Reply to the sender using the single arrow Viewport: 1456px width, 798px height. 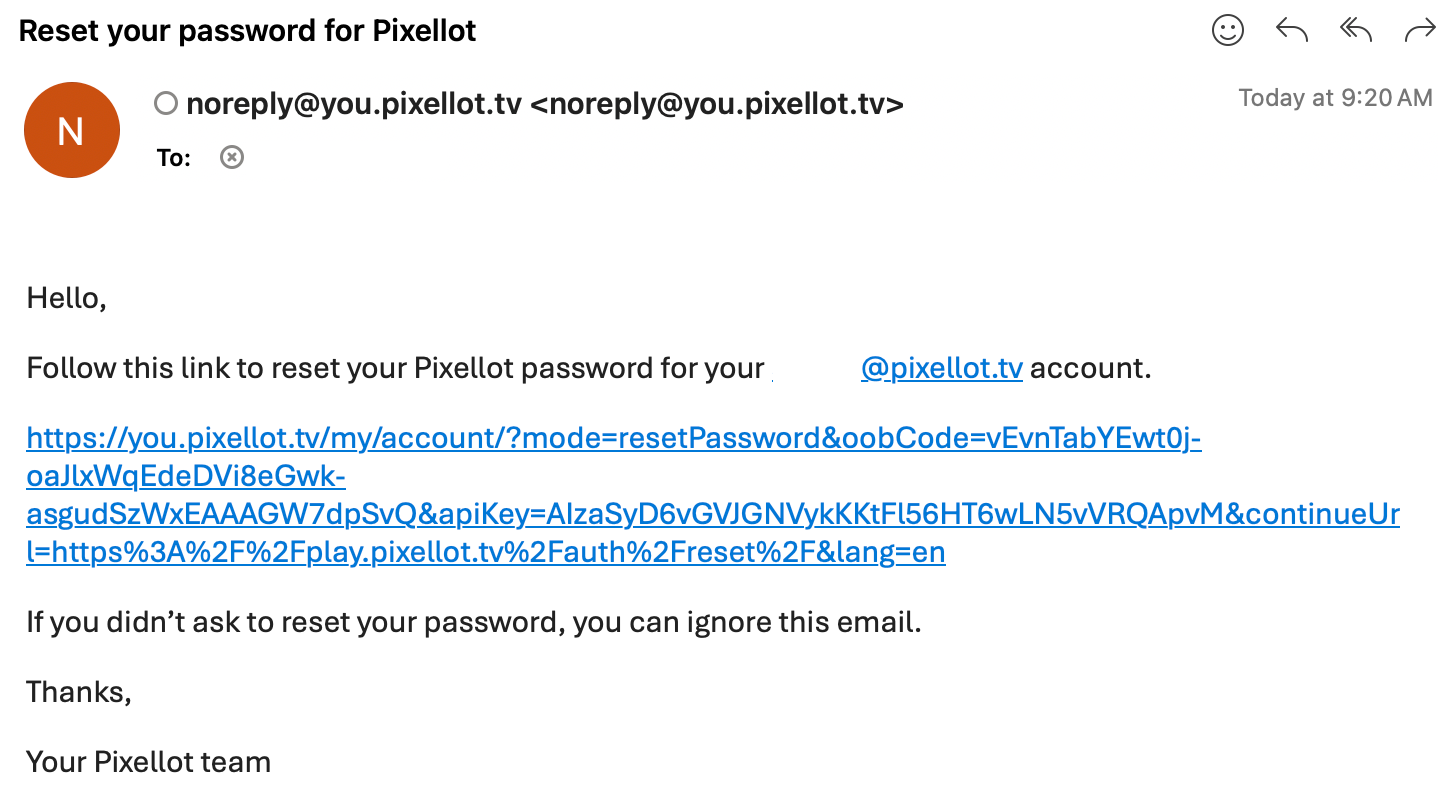[x=1292, y=31]
